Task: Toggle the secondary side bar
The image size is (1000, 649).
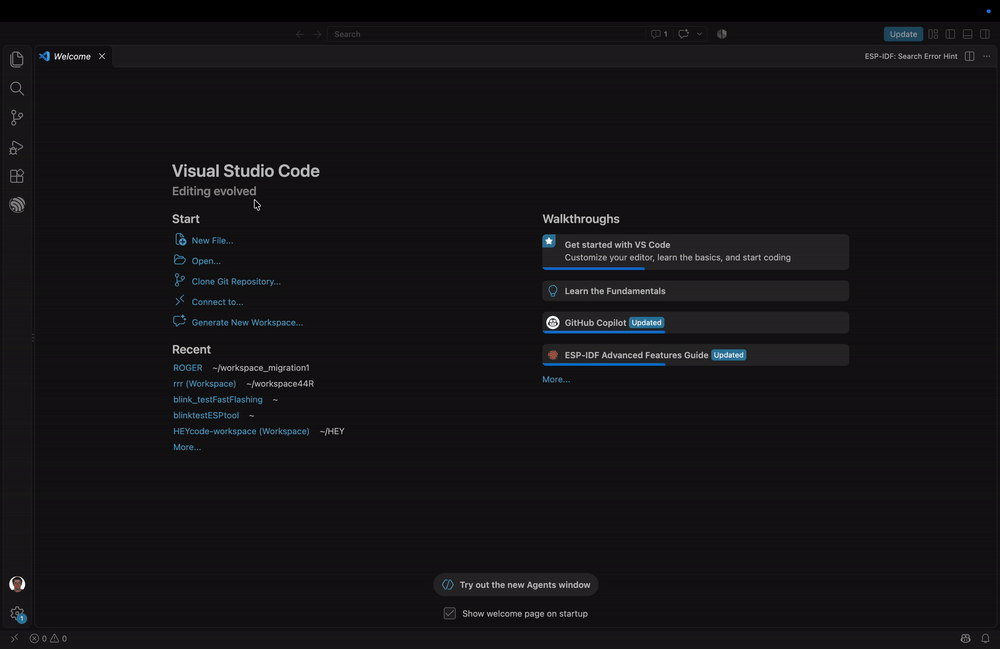Action: click(985, 34)
